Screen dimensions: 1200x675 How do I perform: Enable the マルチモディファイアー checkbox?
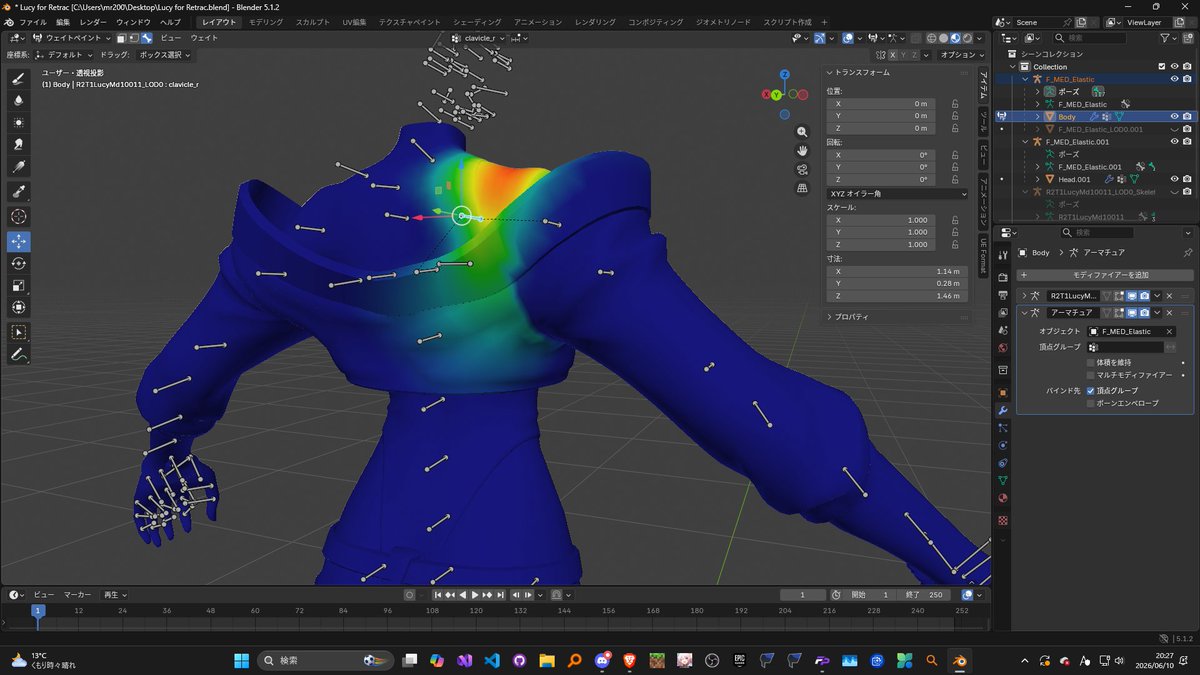tap(1090, 374)
